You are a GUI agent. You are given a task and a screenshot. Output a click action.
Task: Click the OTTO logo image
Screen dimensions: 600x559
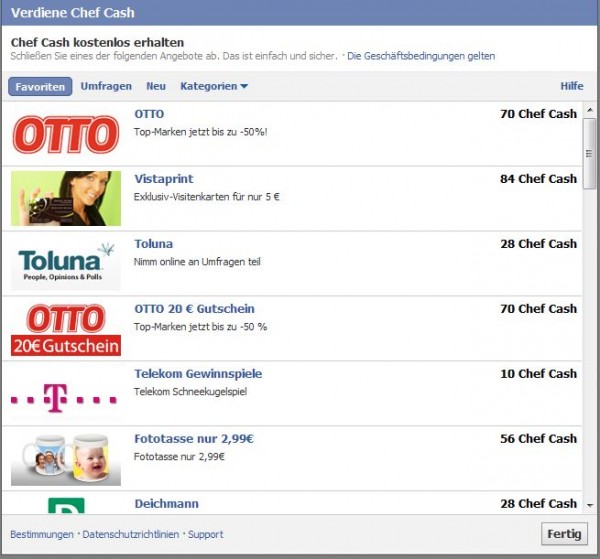pos(65,134)
